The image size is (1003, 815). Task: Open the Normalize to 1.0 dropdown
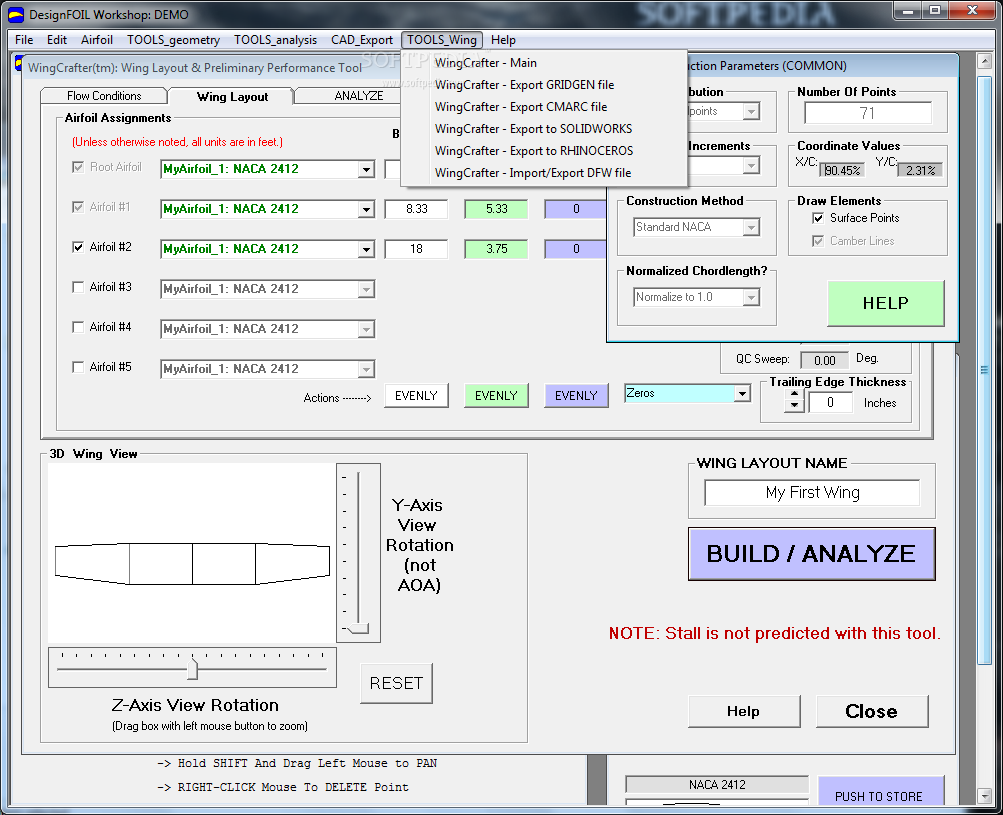point(752,297)
